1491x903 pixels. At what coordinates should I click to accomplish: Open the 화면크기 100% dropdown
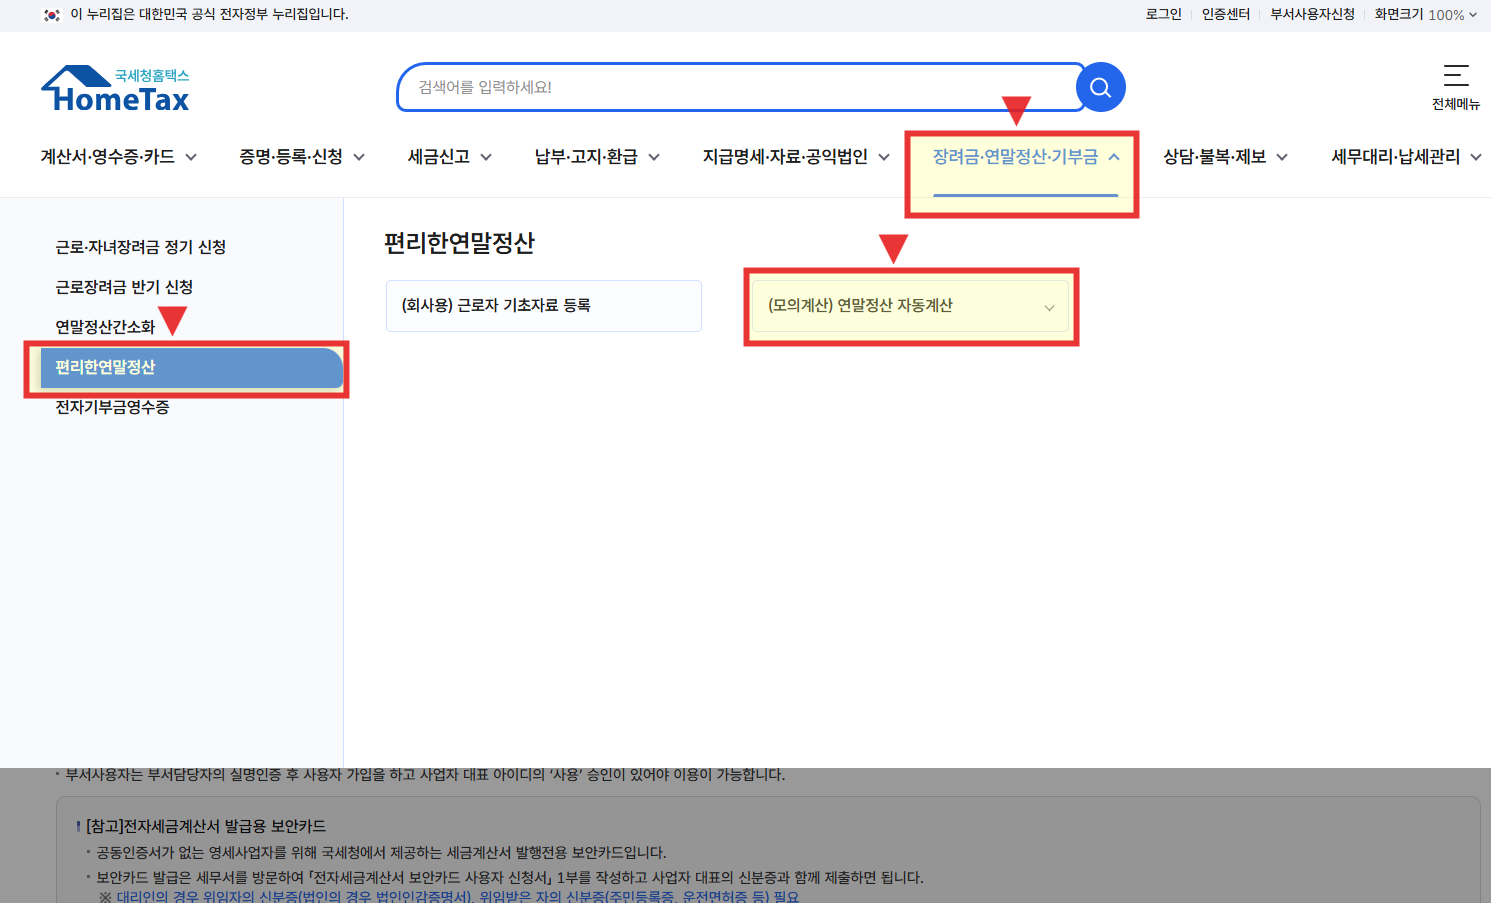point(1425,14)
